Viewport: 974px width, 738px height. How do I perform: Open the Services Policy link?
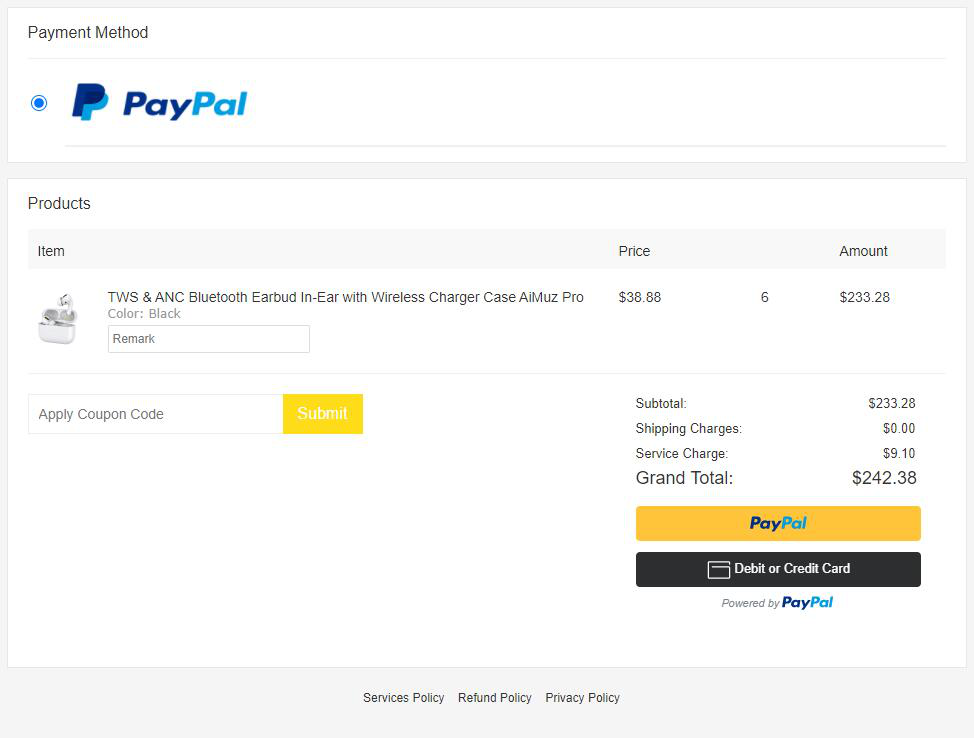(x=403, y=698)
